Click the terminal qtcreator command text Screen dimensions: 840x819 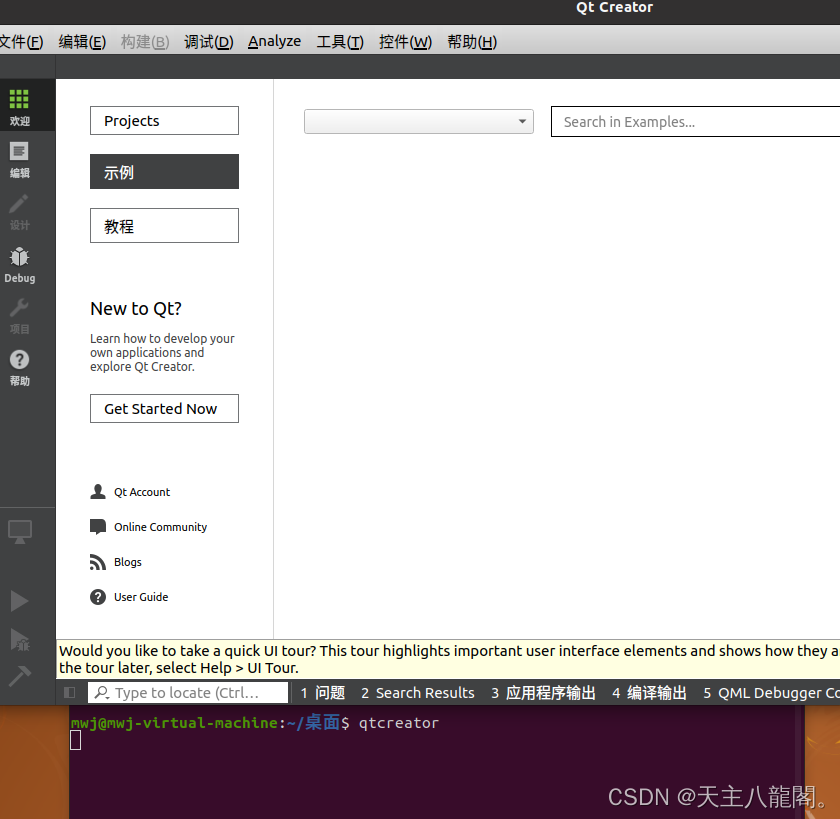tap(399, 723)
